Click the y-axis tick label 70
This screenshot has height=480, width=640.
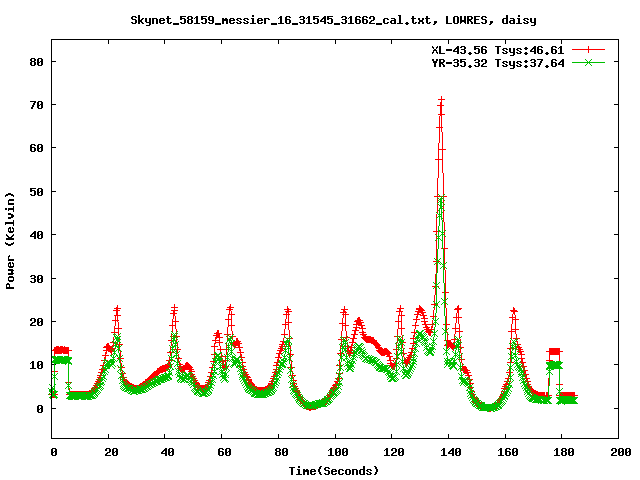[37, 105]
